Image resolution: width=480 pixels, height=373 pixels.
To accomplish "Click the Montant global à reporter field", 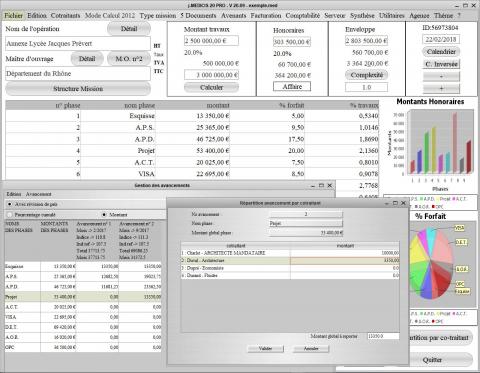I will [383, 336].
